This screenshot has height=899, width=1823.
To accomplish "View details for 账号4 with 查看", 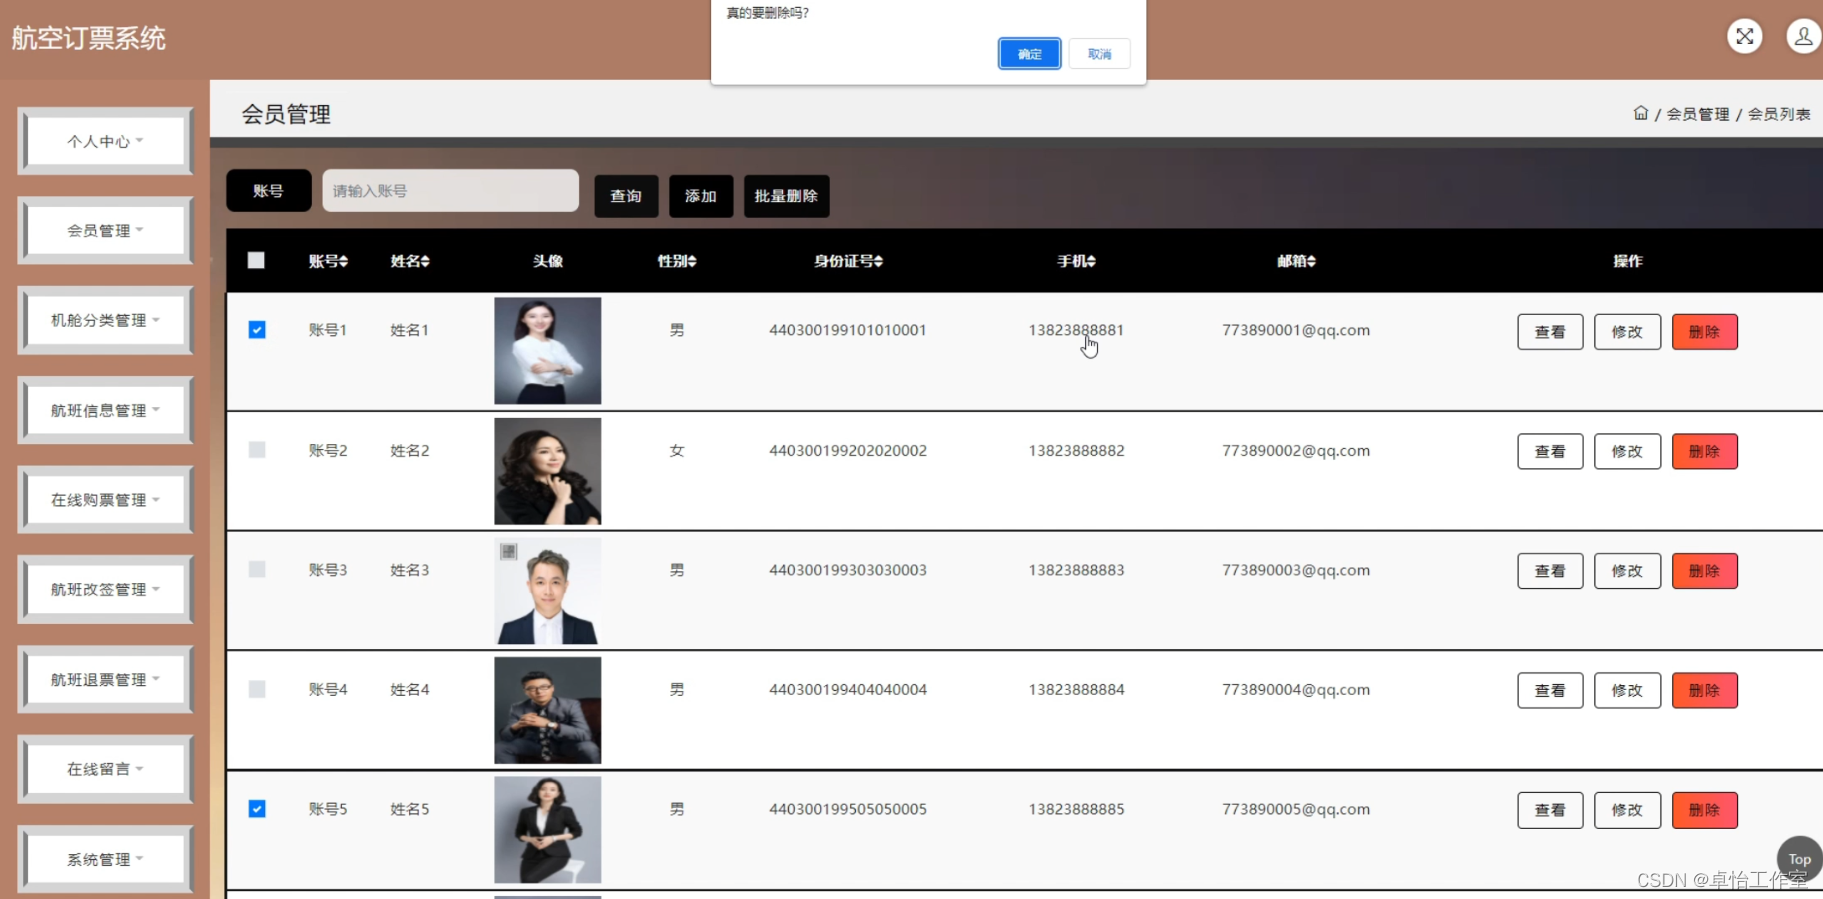I will point(1550,690).
